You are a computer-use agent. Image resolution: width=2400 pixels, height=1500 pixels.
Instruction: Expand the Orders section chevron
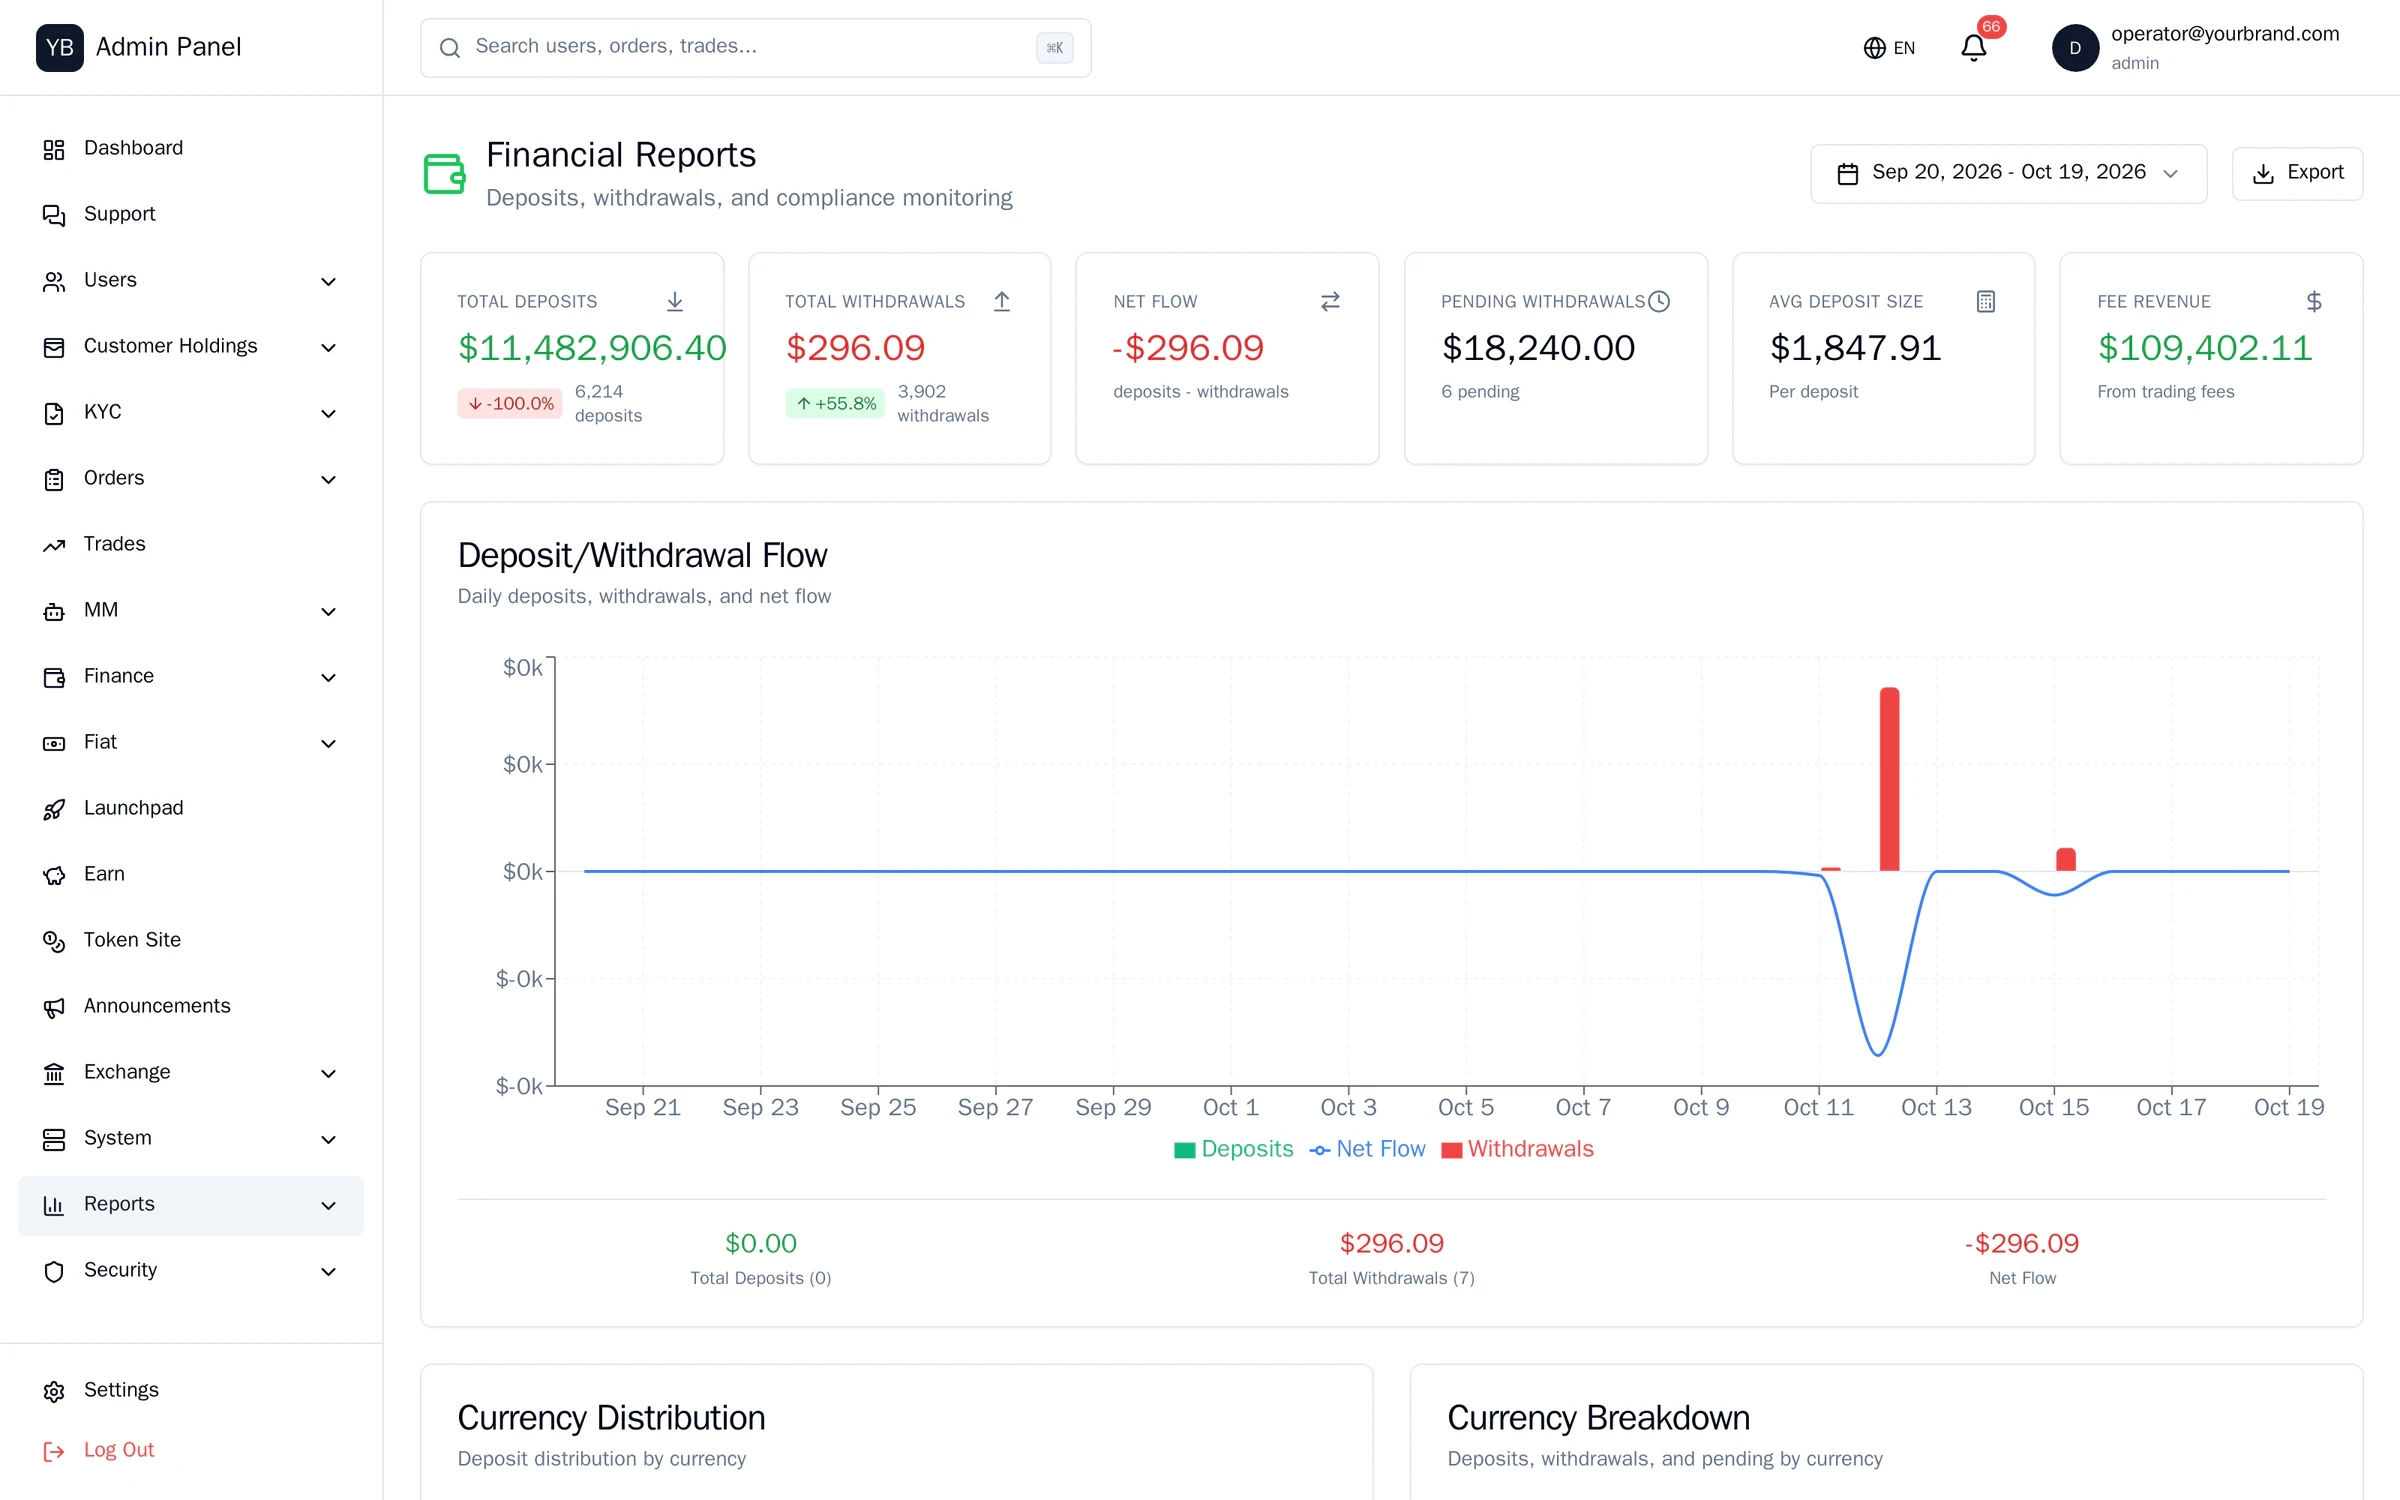(328, 479)
